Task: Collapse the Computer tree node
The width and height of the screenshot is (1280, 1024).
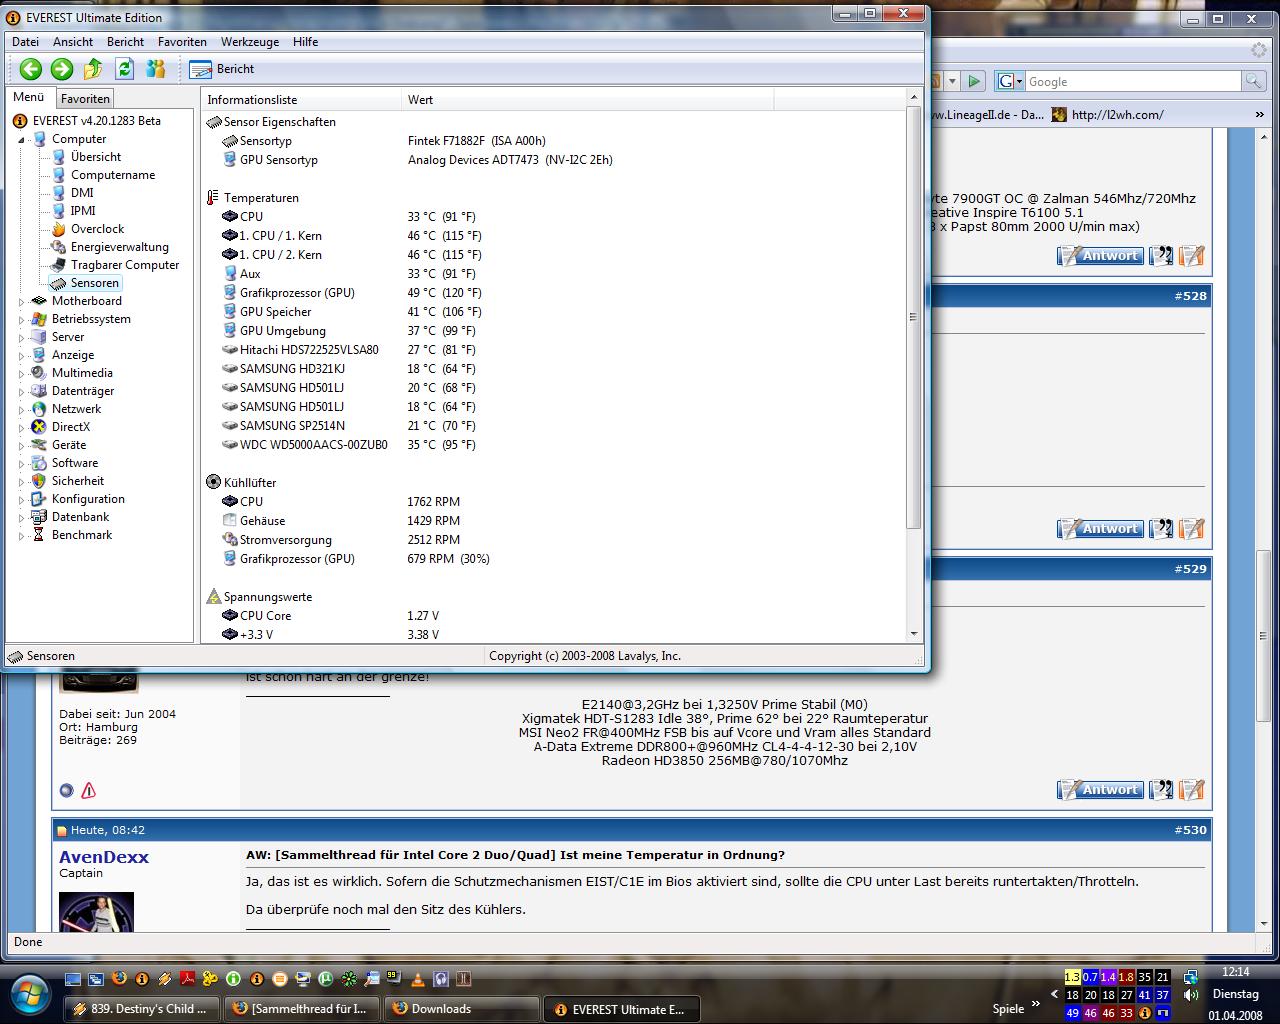Action: [x=21, y=139]
